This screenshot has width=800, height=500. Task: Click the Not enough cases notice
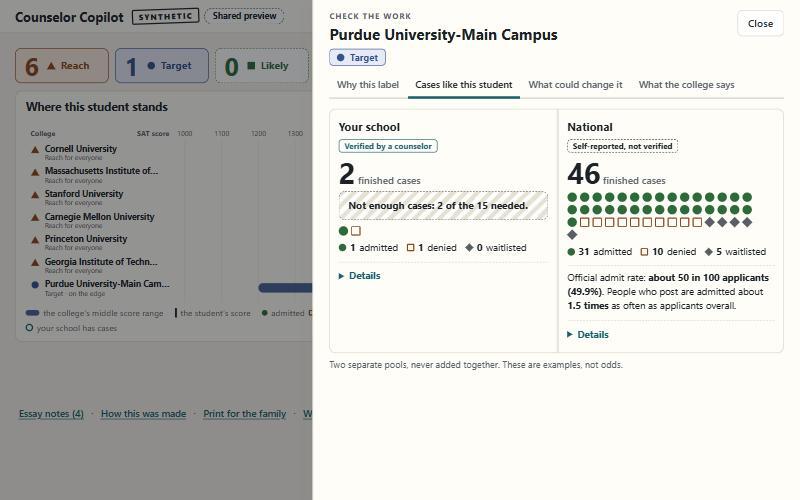(443, 206)
